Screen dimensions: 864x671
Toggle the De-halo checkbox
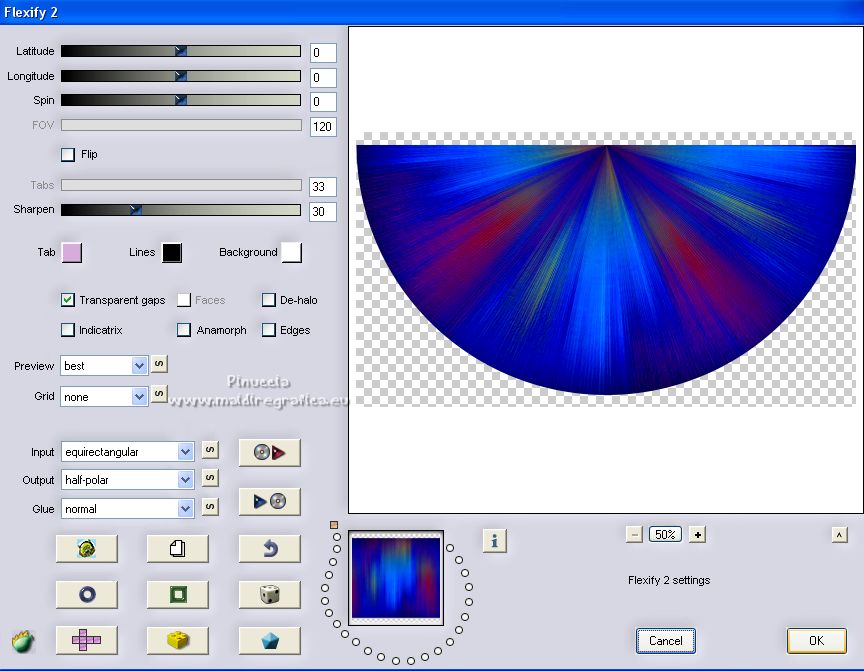pos(269,300)
